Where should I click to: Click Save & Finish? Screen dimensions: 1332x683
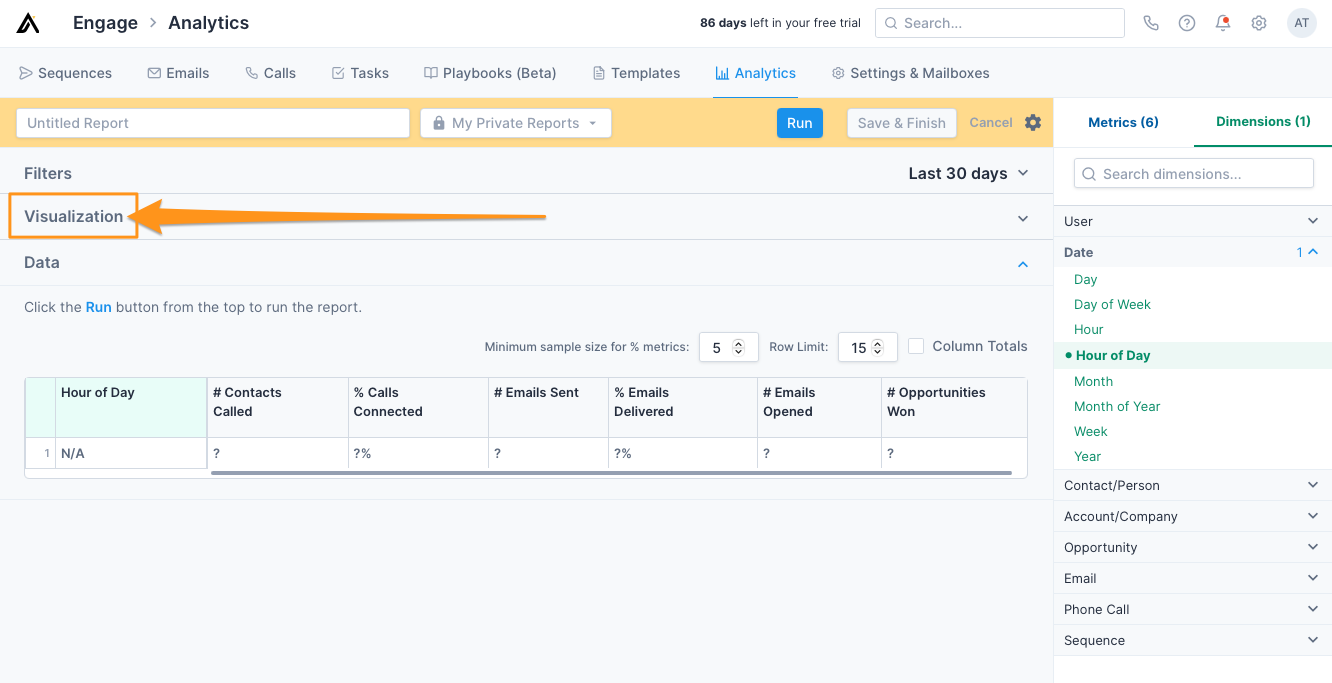pos(901,122)
